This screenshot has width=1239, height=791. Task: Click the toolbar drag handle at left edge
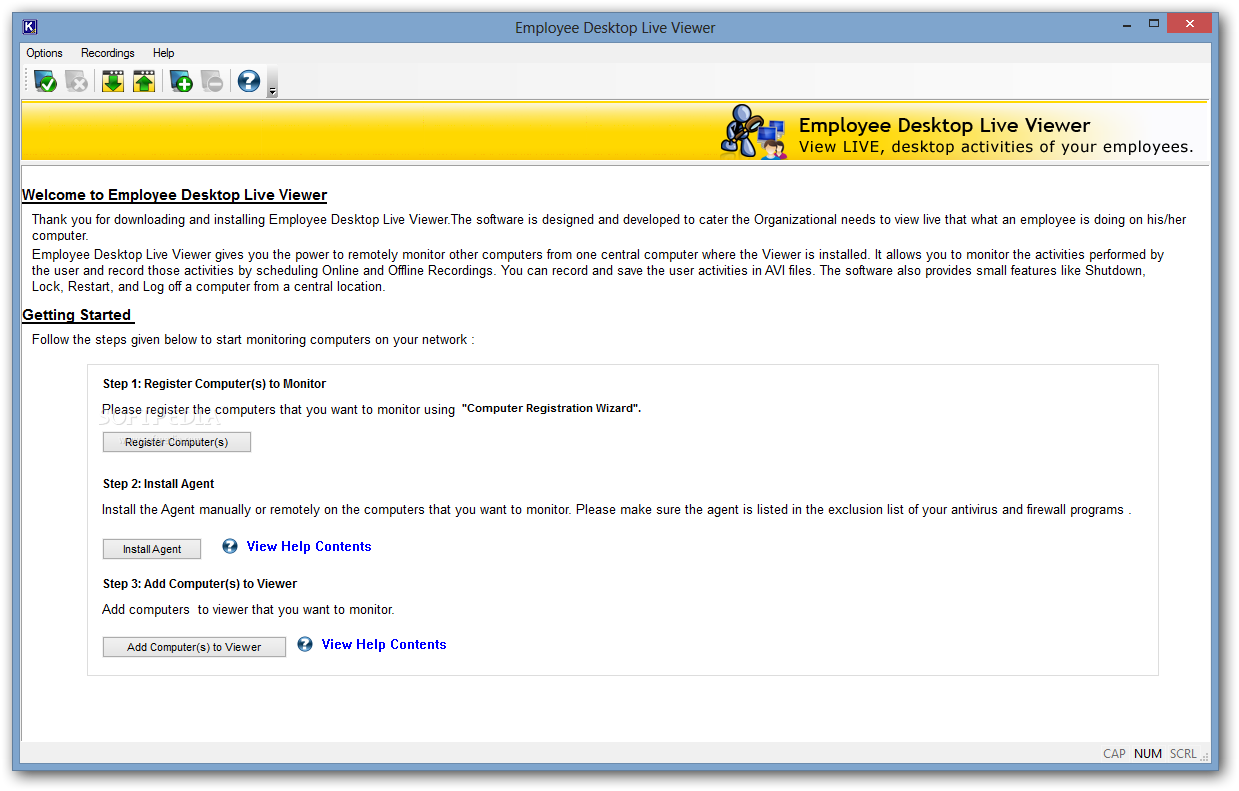[26, 81]
